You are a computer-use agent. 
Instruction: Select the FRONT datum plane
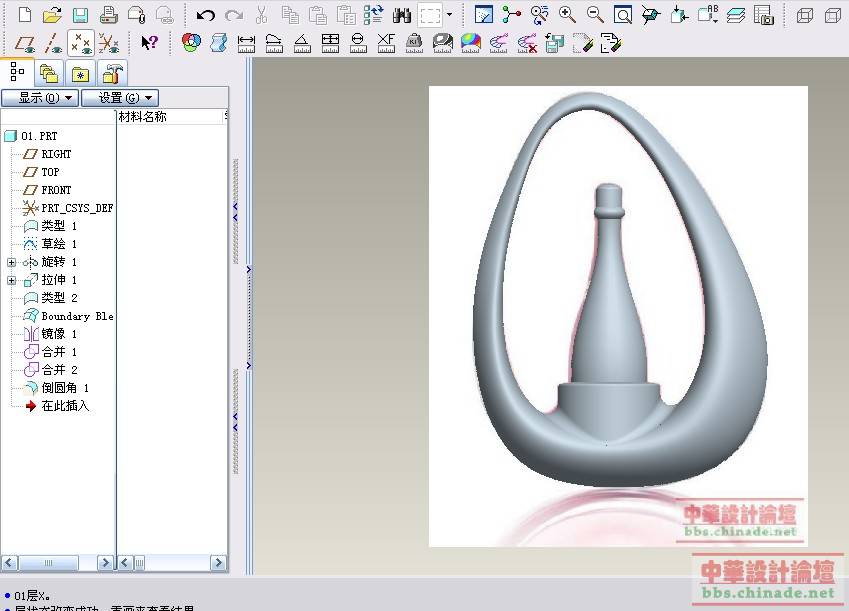point(47,190)
